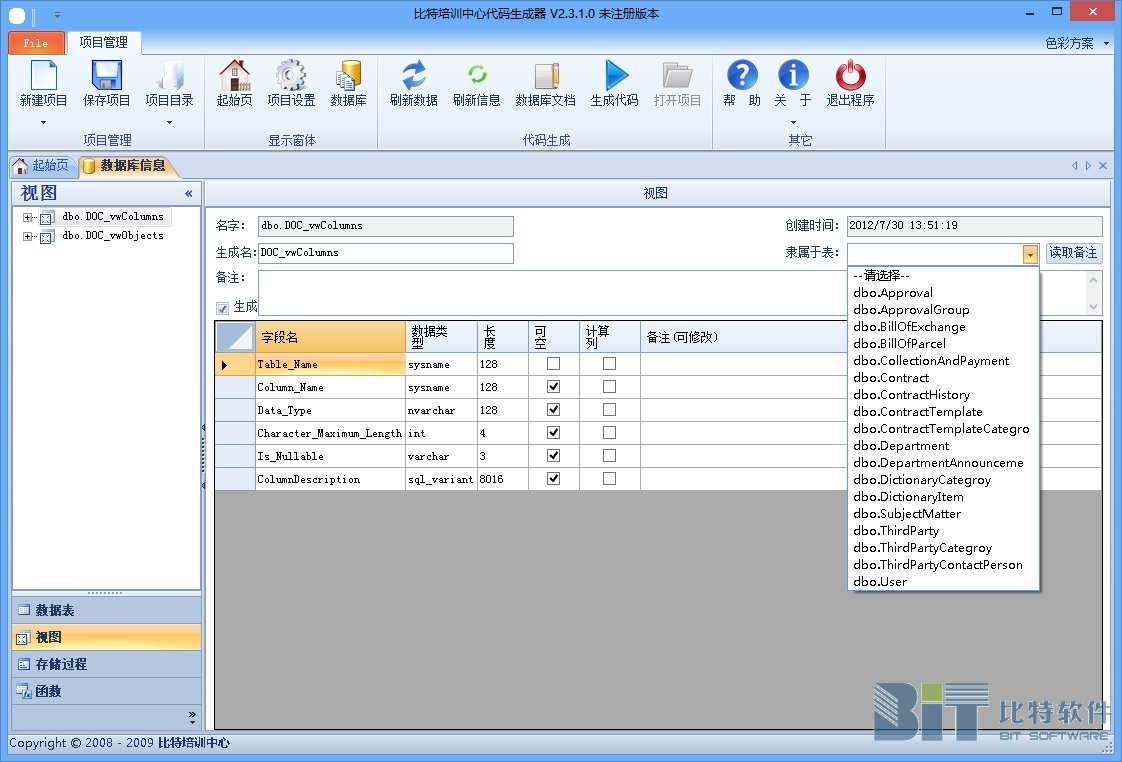Run 生成代码 generate code play icon
The height and width of the screenshot is (762, 1122).
(x=614, y=76)
